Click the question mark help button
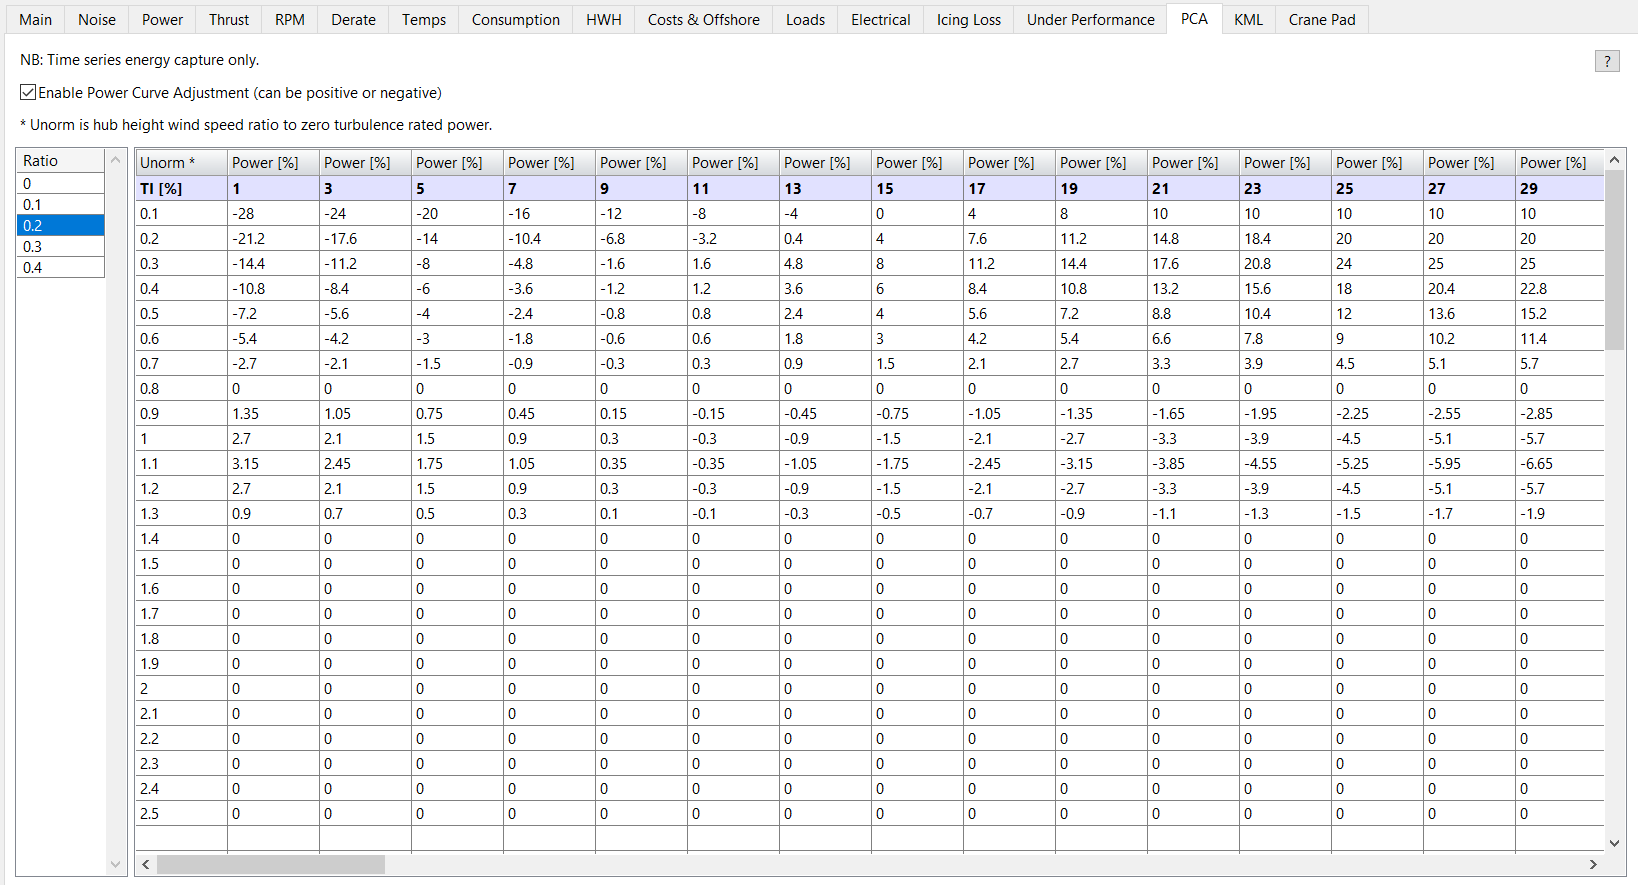The height and width of the screenshot is (885, 1638). click(1606, 62)
